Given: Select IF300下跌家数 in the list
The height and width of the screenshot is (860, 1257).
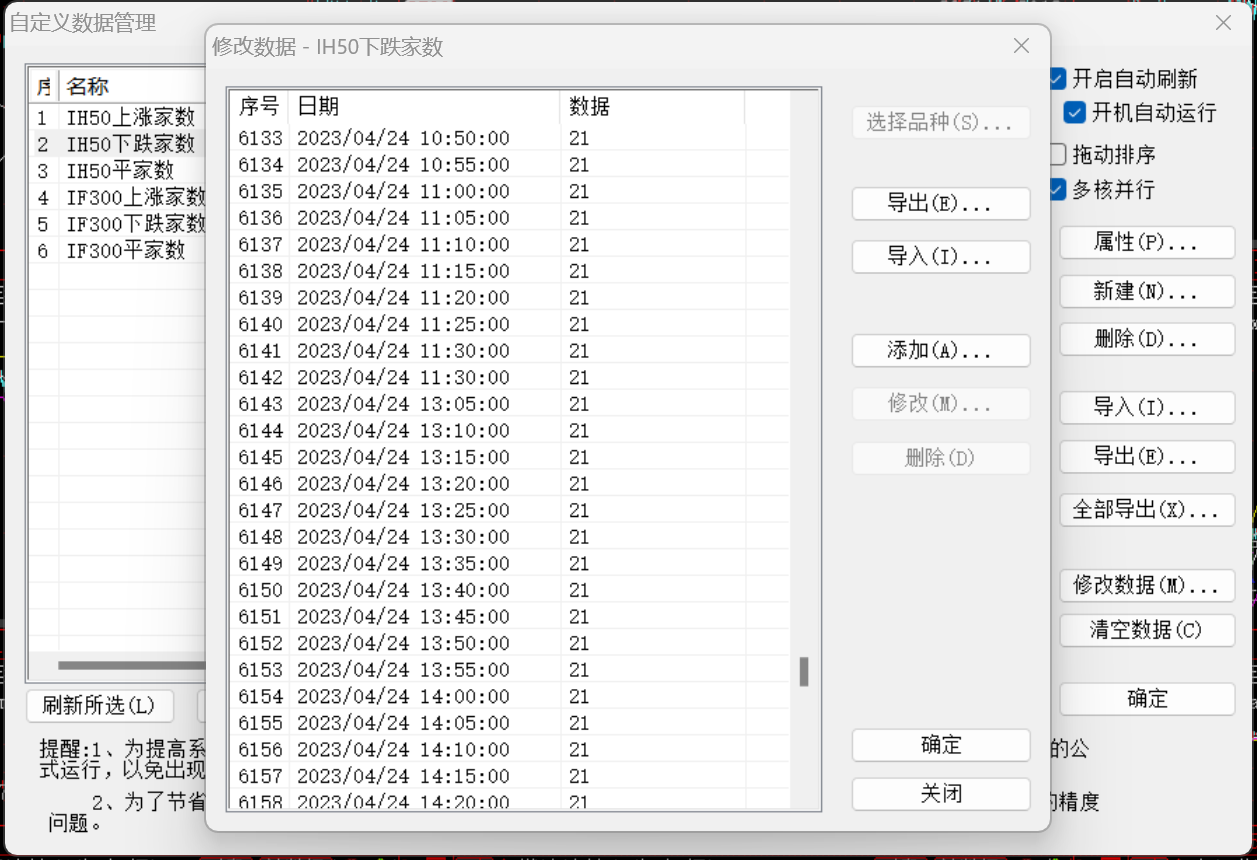Looking at the screenshot, I should 118,224.
